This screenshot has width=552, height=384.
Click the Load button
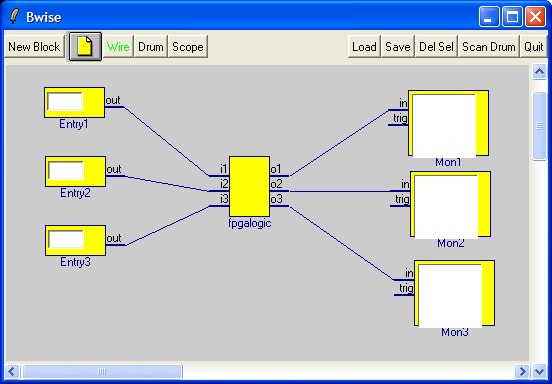pyautogui.click(x=364, y=46)
